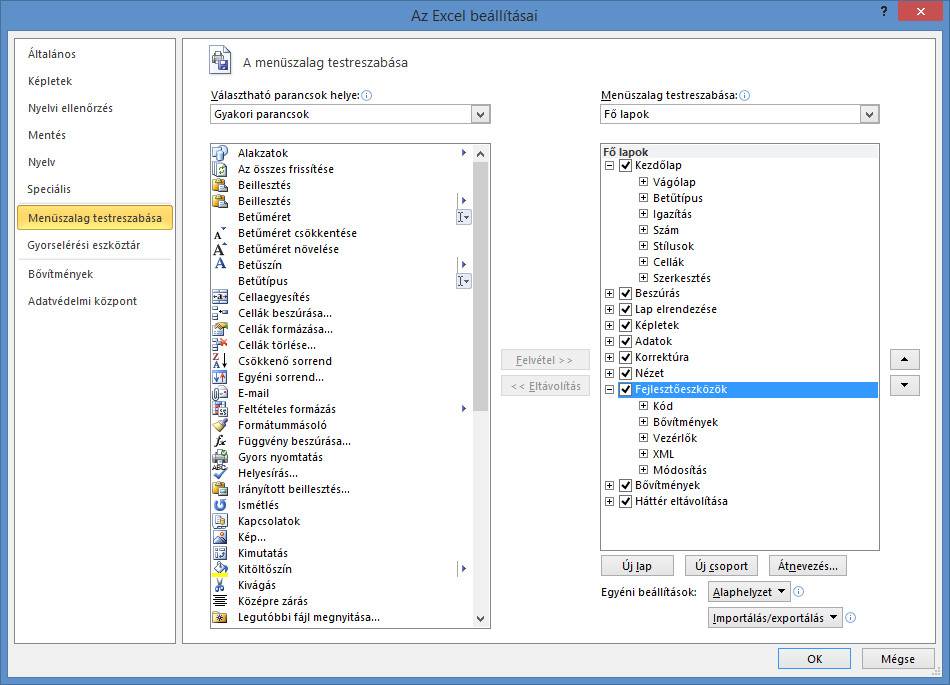This screenshot has width=950, height=685.
Task: Click the Betűméret növelése icon
Action: (x=220, y=249)
